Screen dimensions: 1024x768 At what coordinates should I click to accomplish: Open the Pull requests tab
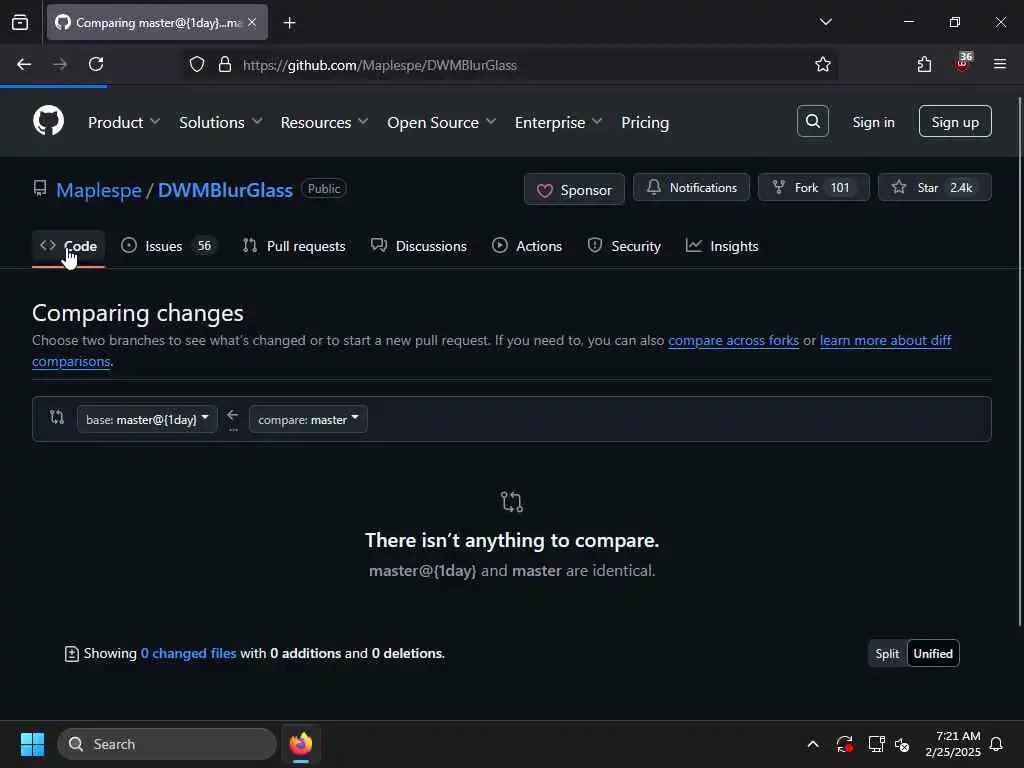[294, 246]
